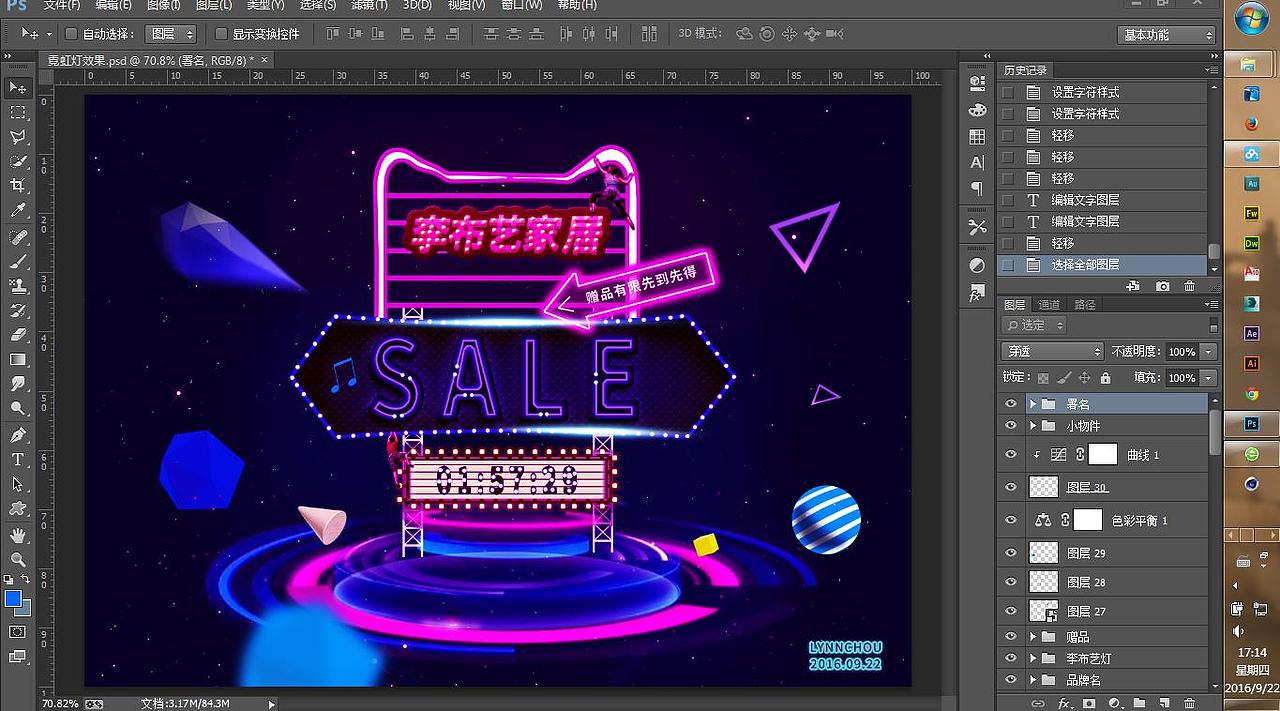Add a layer style with fx button

point(1065,703)
